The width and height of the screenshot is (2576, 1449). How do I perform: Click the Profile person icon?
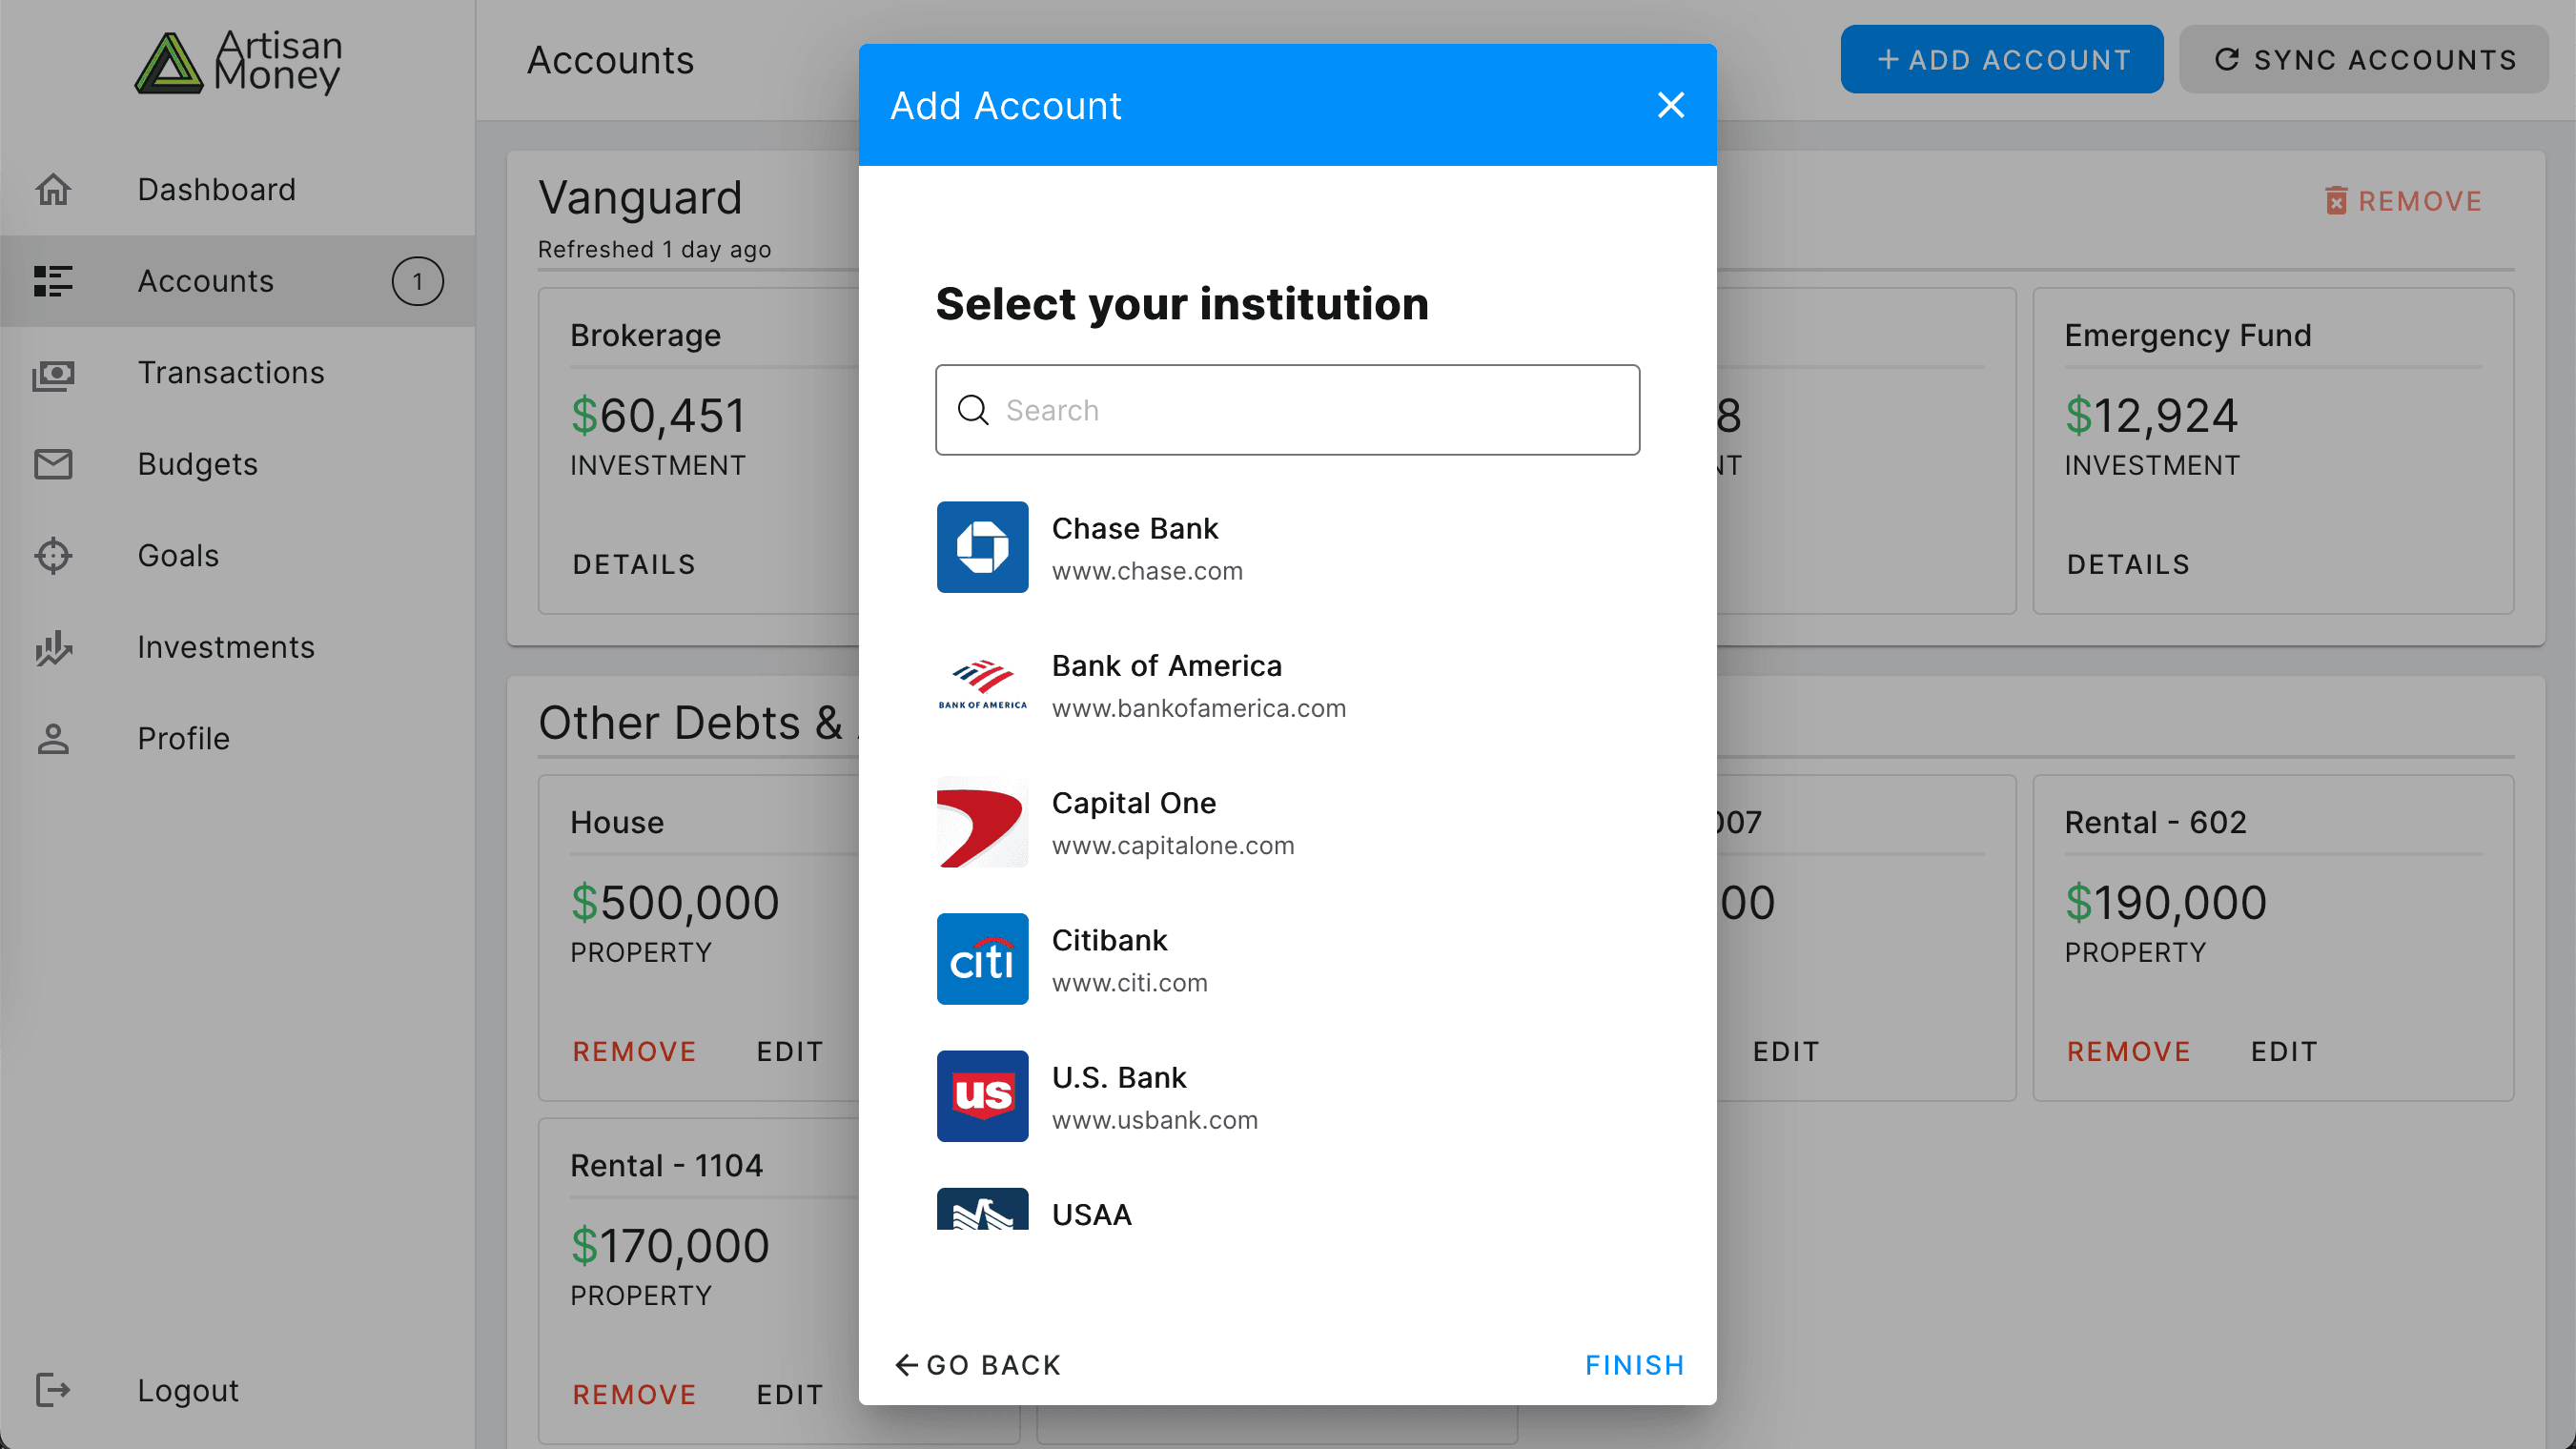[x=53, y=738]
